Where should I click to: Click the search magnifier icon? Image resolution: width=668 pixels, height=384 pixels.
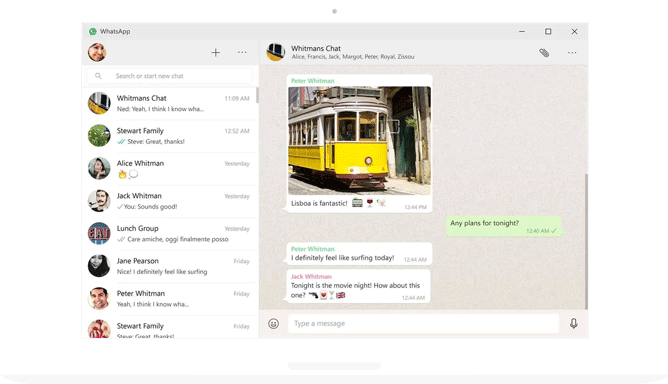[x=98, y=76]
